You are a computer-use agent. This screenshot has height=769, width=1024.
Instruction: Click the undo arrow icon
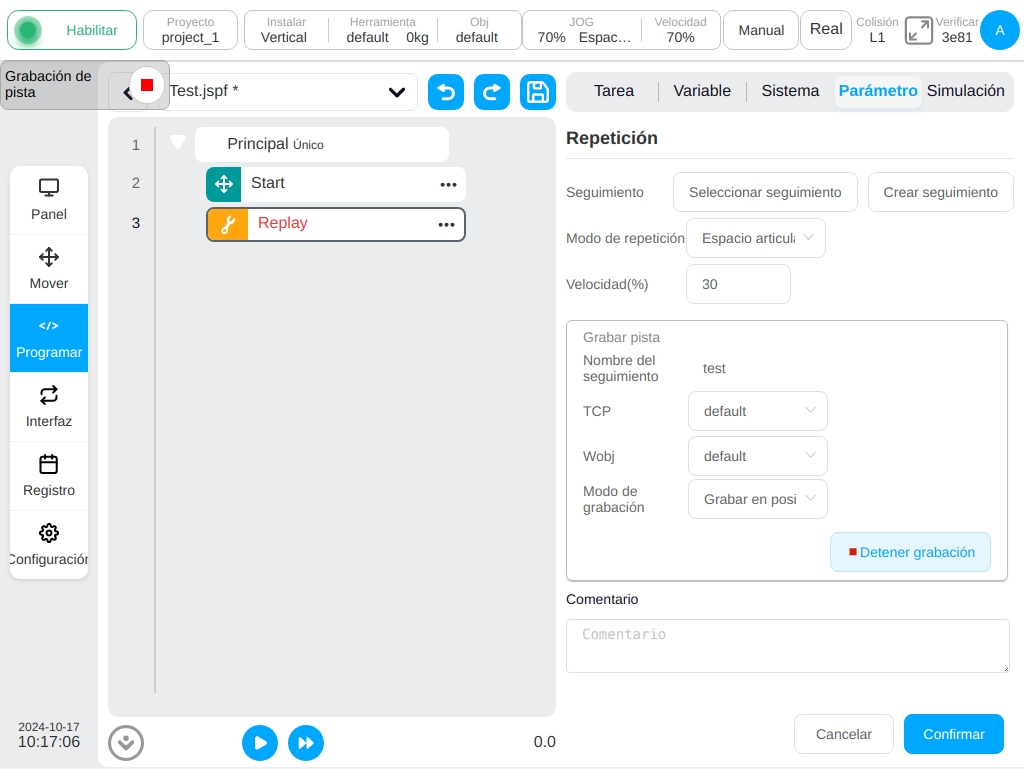(446, 92)
